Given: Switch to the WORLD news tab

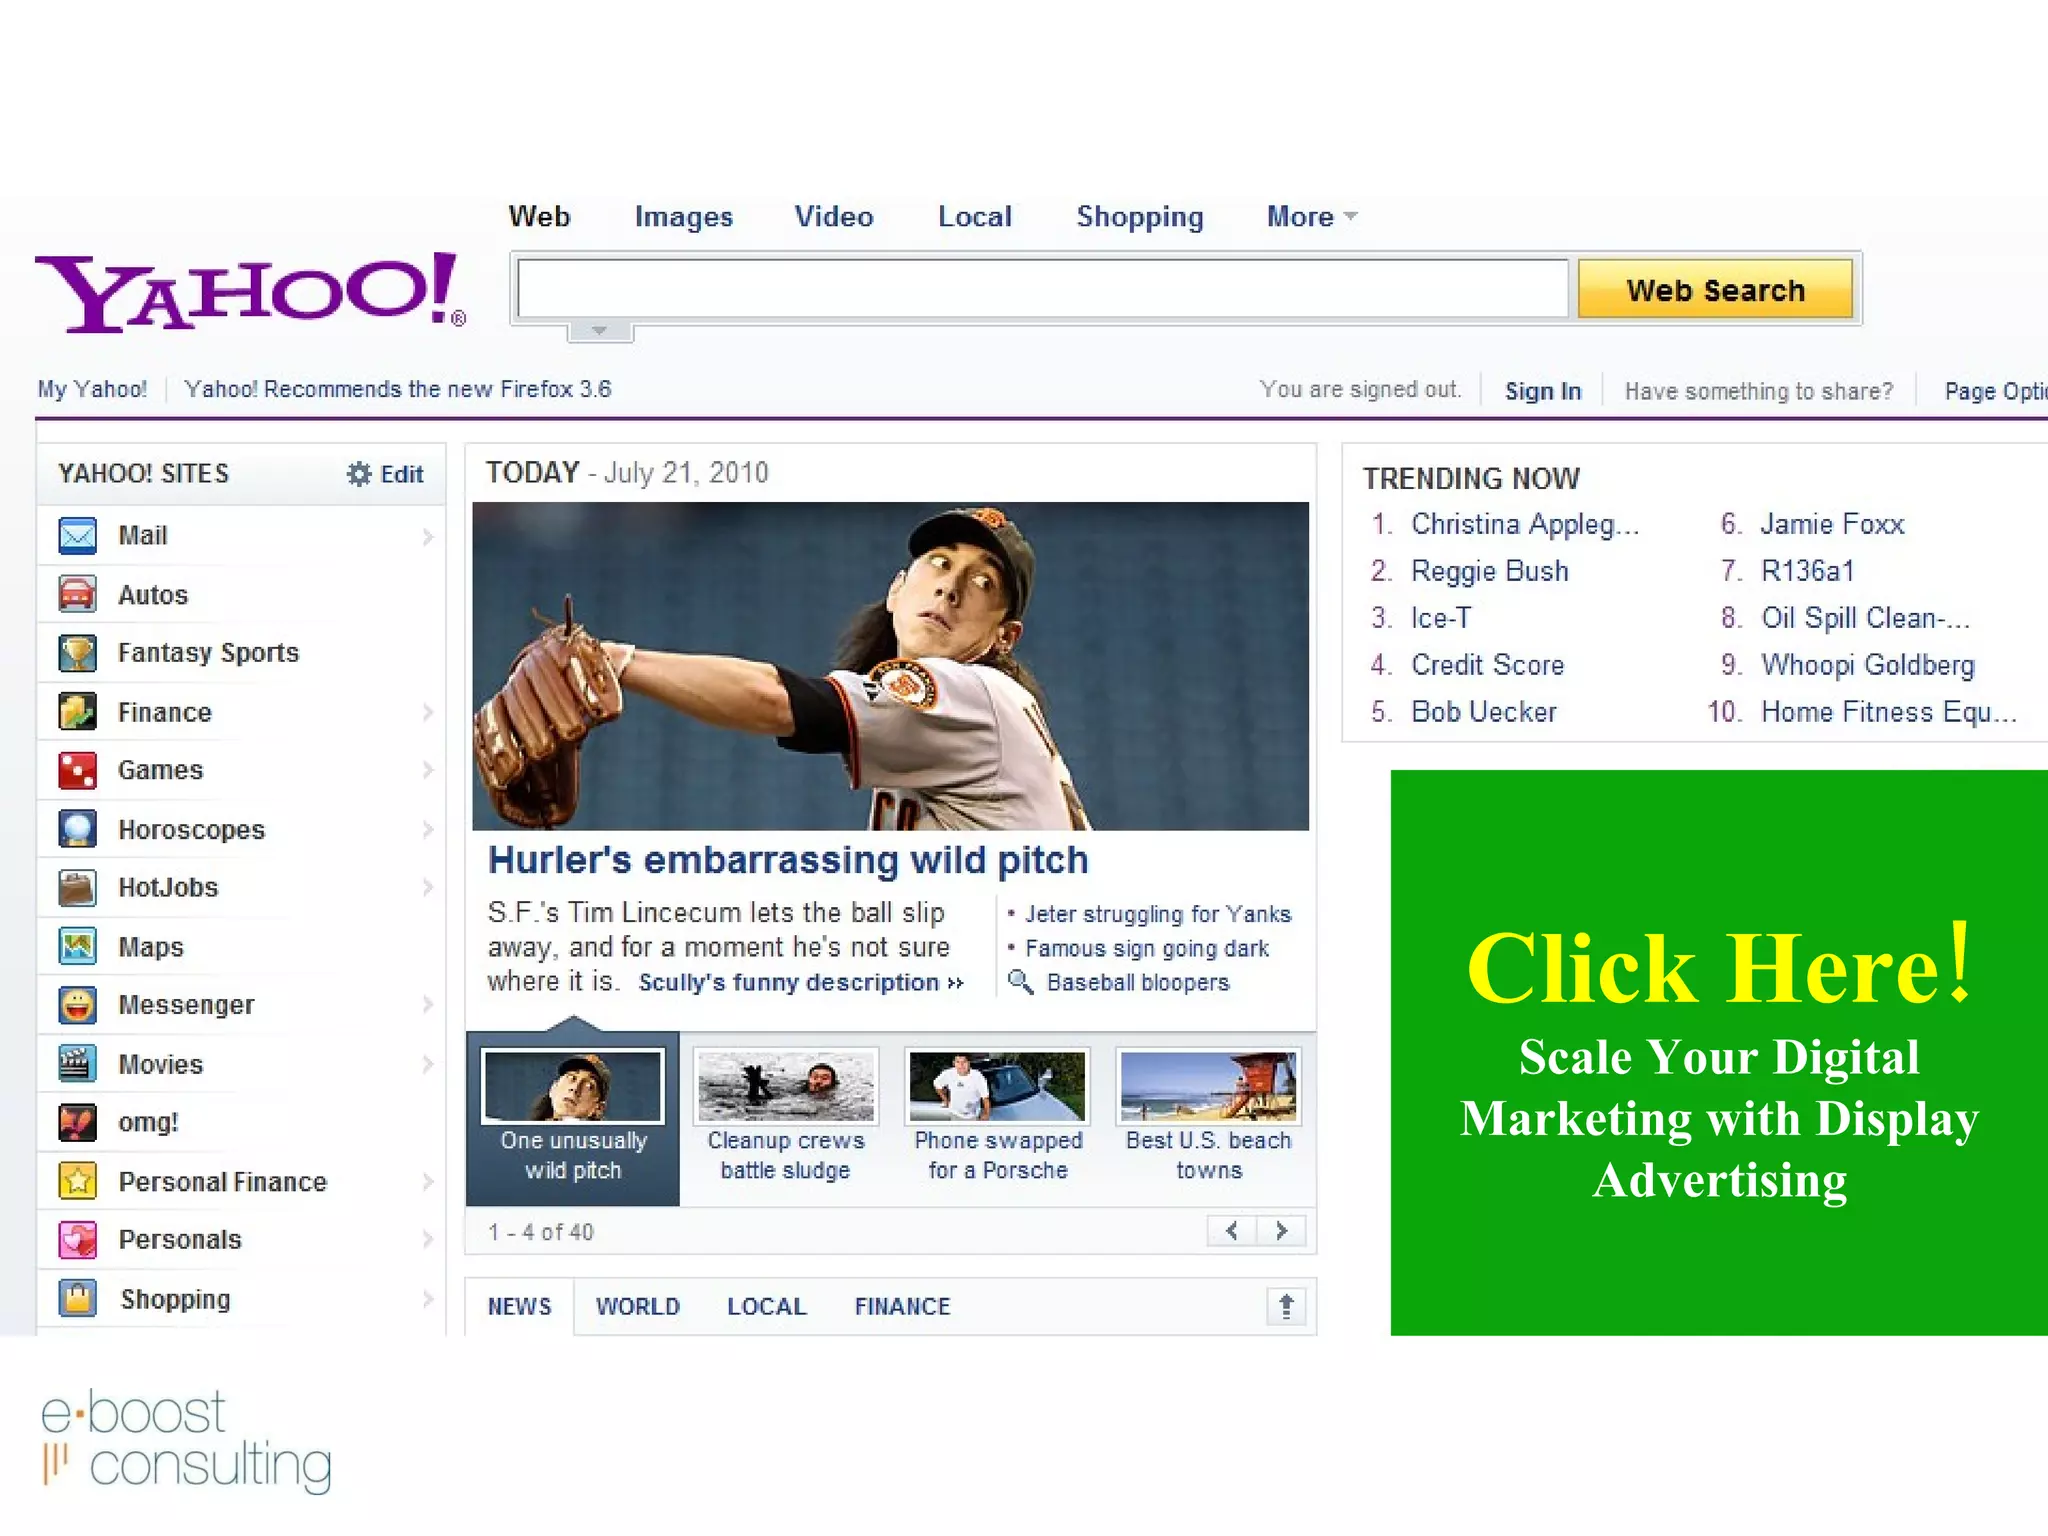Looking at the screenshot, I should [638, 1306].
